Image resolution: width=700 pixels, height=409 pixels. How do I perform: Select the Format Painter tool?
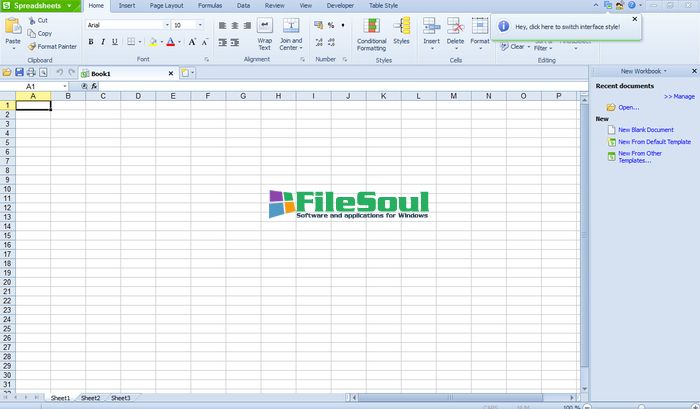point(55,46)
